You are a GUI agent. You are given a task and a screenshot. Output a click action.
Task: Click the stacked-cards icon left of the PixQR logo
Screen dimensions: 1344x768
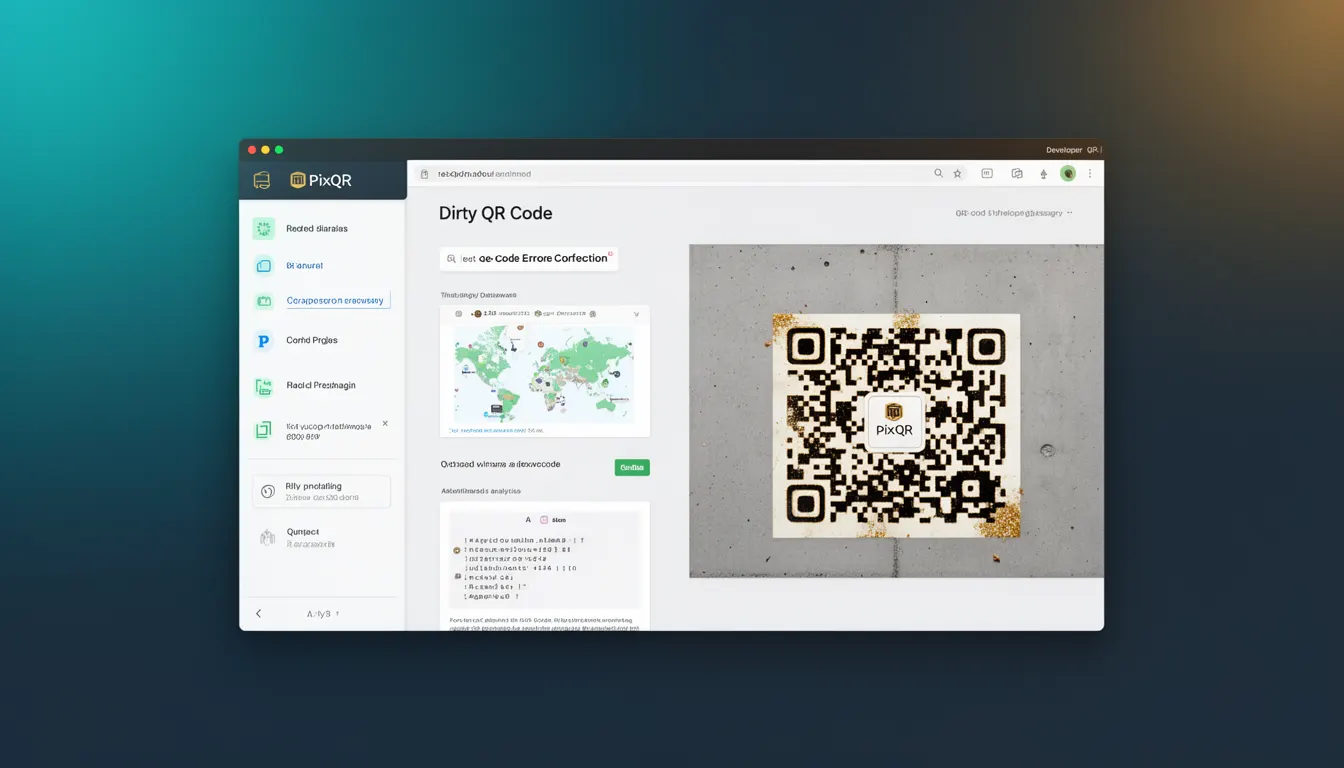click(x=262, y=181)
